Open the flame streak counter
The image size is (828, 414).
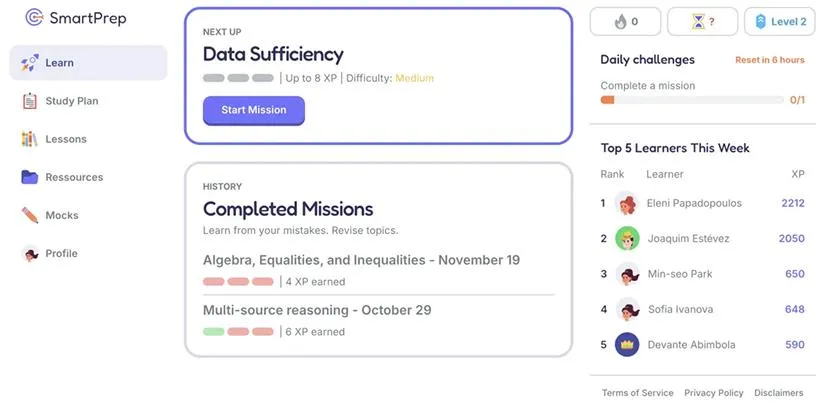[x=627, y=21]
